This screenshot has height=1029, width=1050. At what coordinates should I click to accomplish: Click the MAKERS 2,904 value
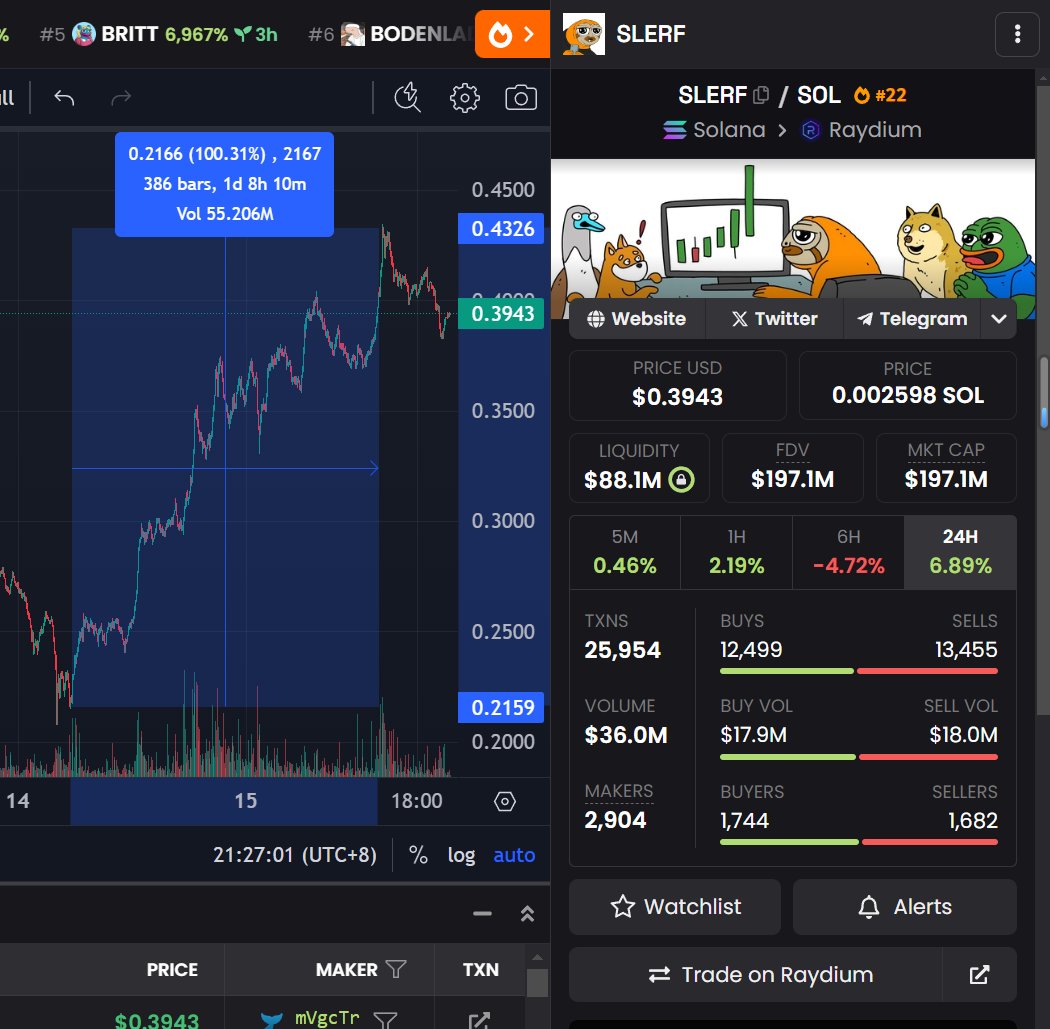[x=615, y=820]
